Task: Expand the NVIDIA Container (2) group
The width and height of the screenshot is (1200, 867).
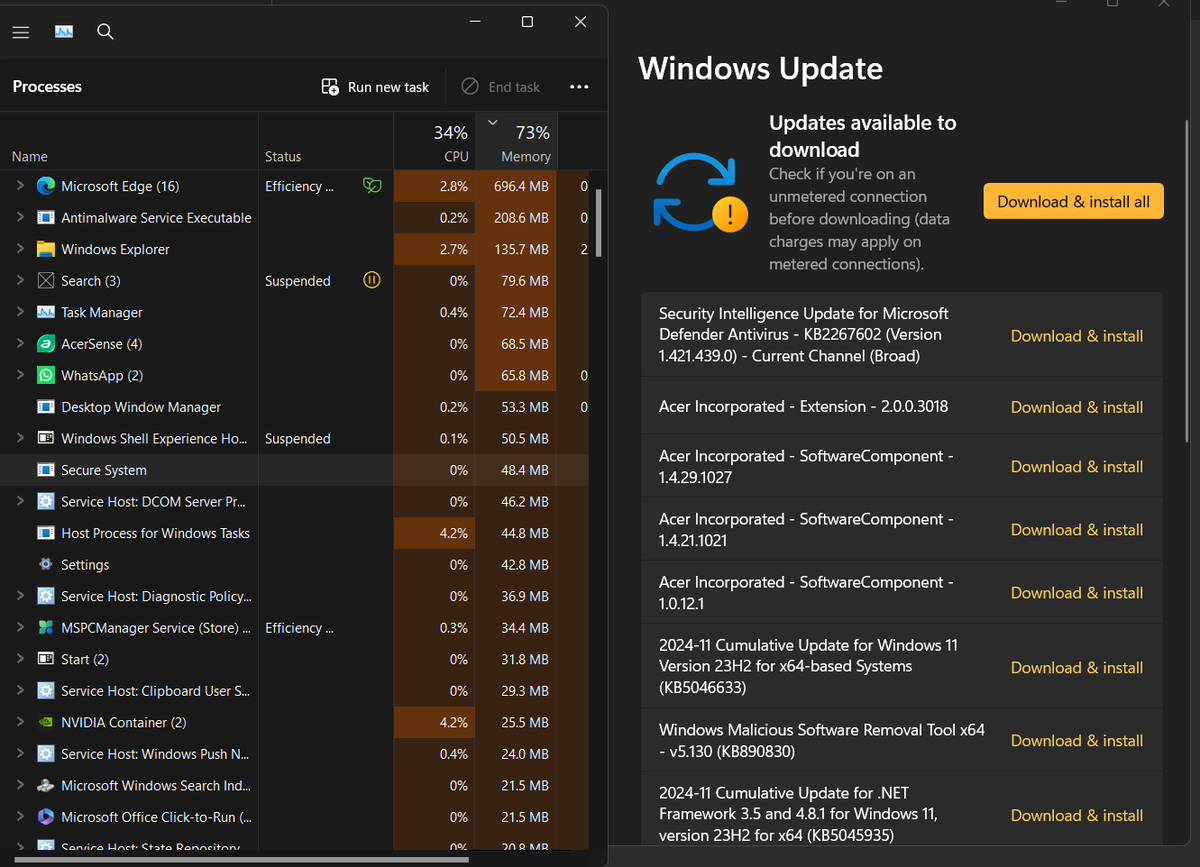Action: click(20, 722)
